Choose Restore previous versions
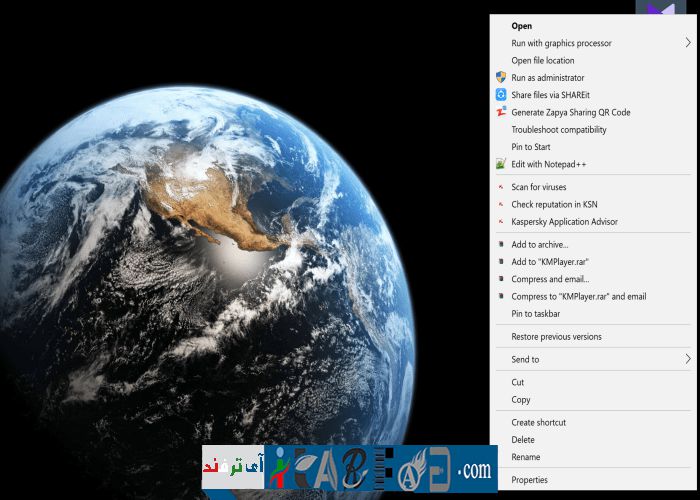700x500 pixels. coord(556,337)
